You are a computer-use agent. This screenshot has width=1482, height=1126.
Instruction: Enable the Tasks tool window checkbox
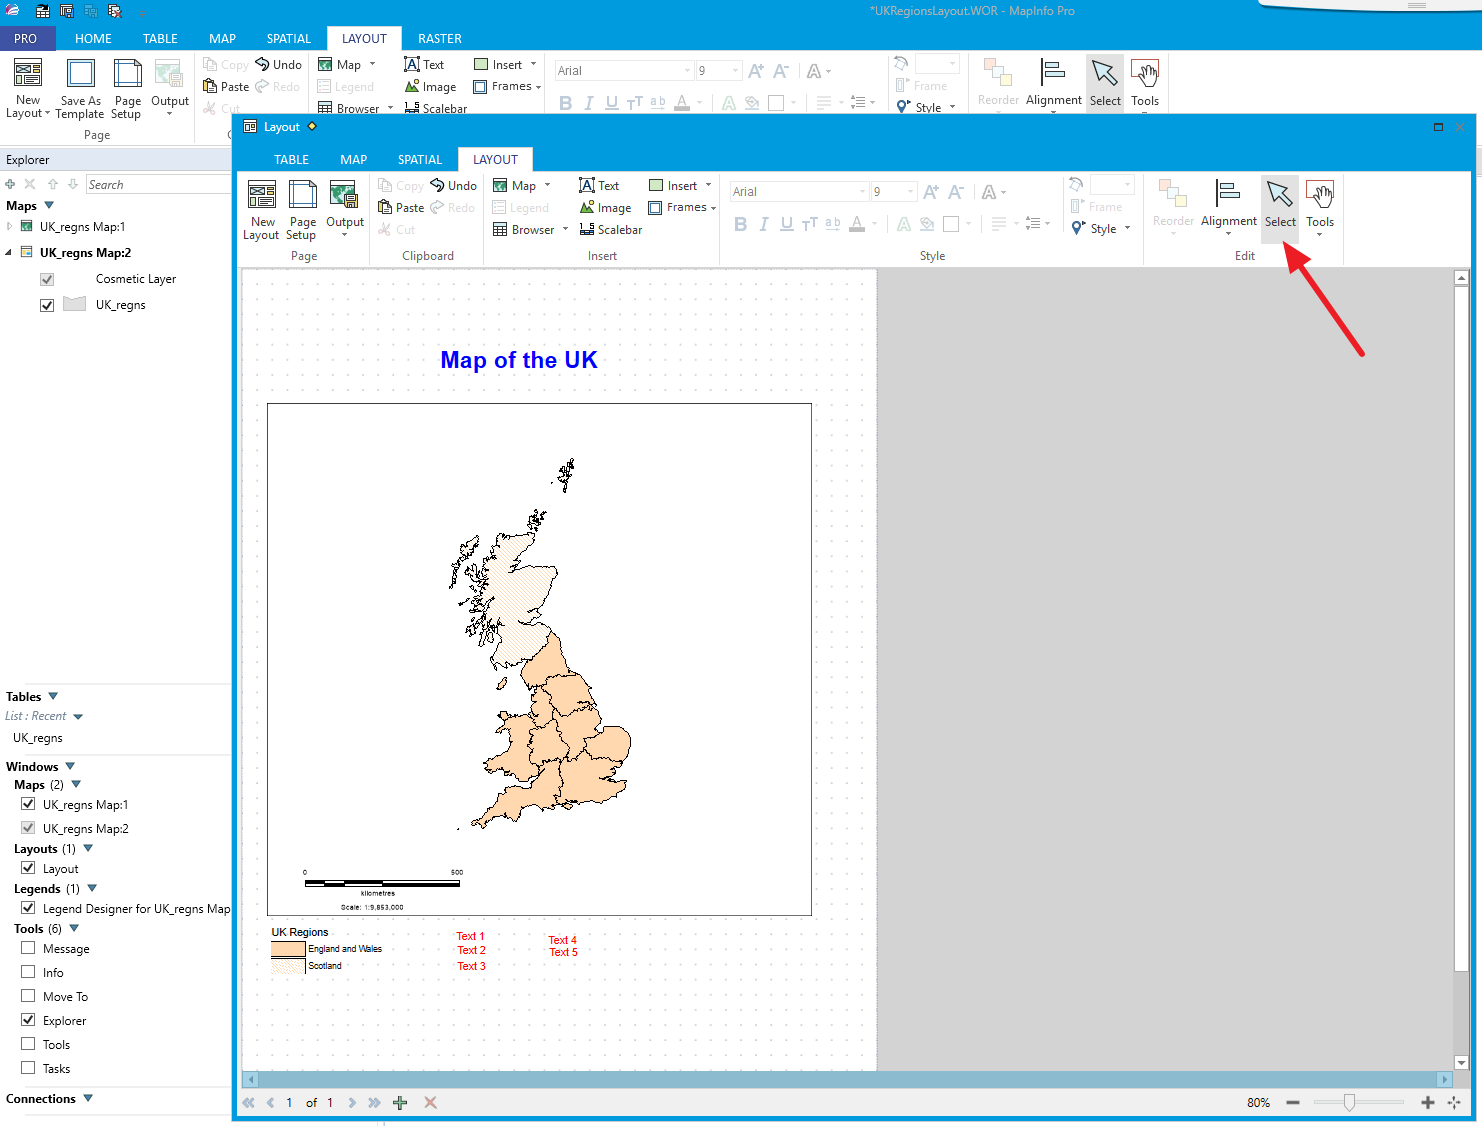[28, 1068]
